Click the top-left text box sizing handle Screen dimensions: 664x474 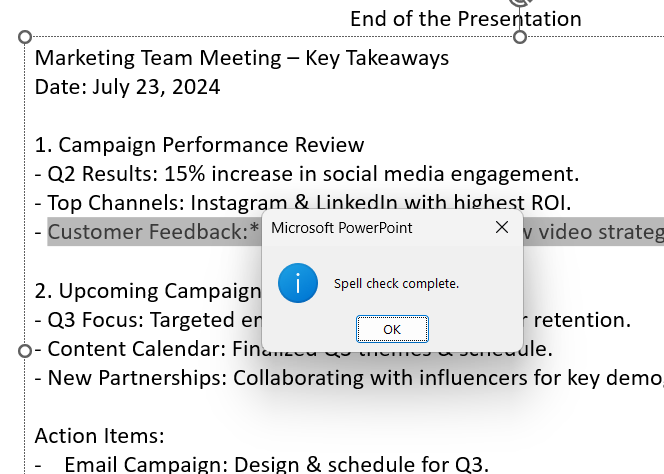pyautogui.click(x=25, y=37)
